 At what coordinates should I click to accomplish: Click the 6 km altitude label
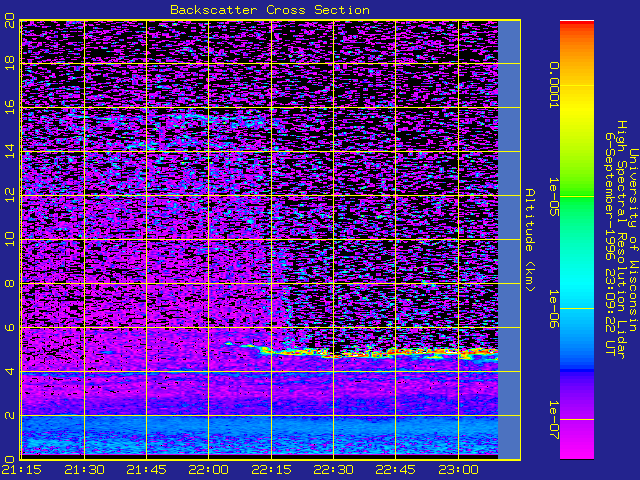[9, 327]
